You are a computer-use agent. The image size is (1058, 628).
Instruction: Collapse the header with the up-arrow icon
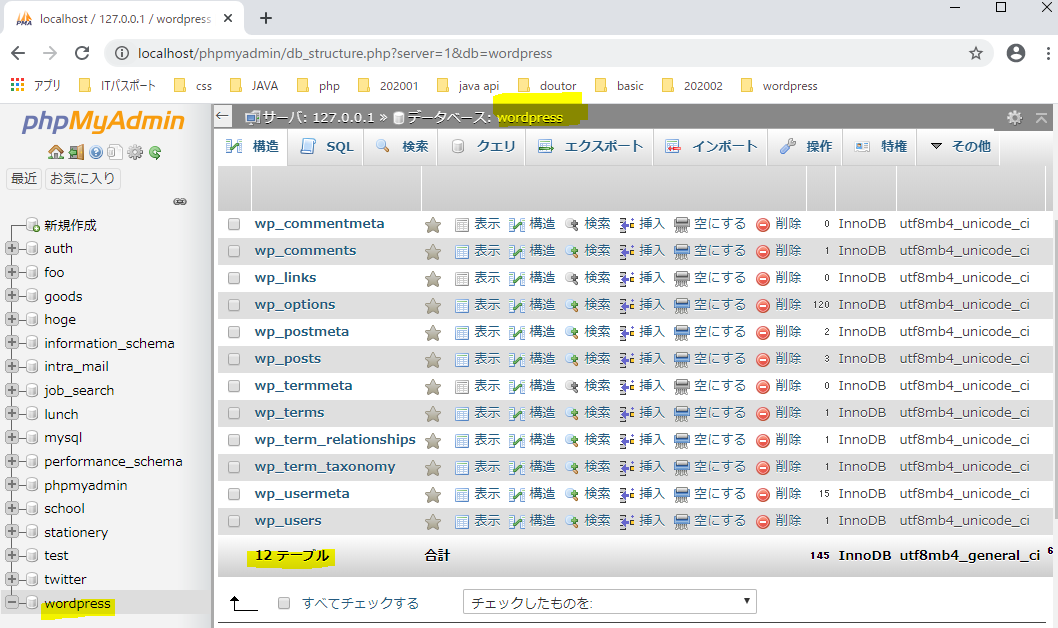[x=1041, y=117]
